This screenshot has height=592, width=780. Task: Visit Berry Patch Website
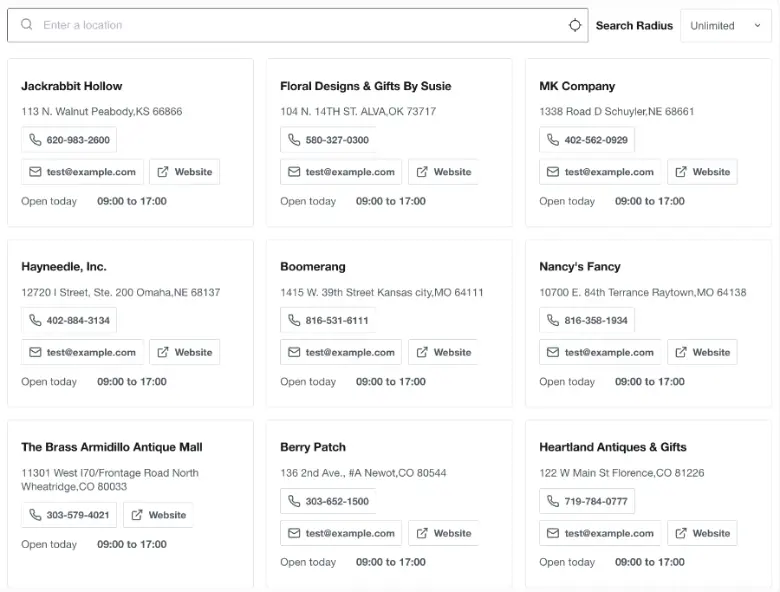444,533
